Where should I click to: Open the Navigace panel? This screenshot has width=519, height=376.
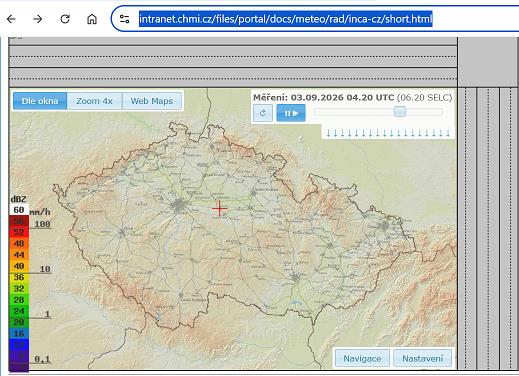point(362,359)
